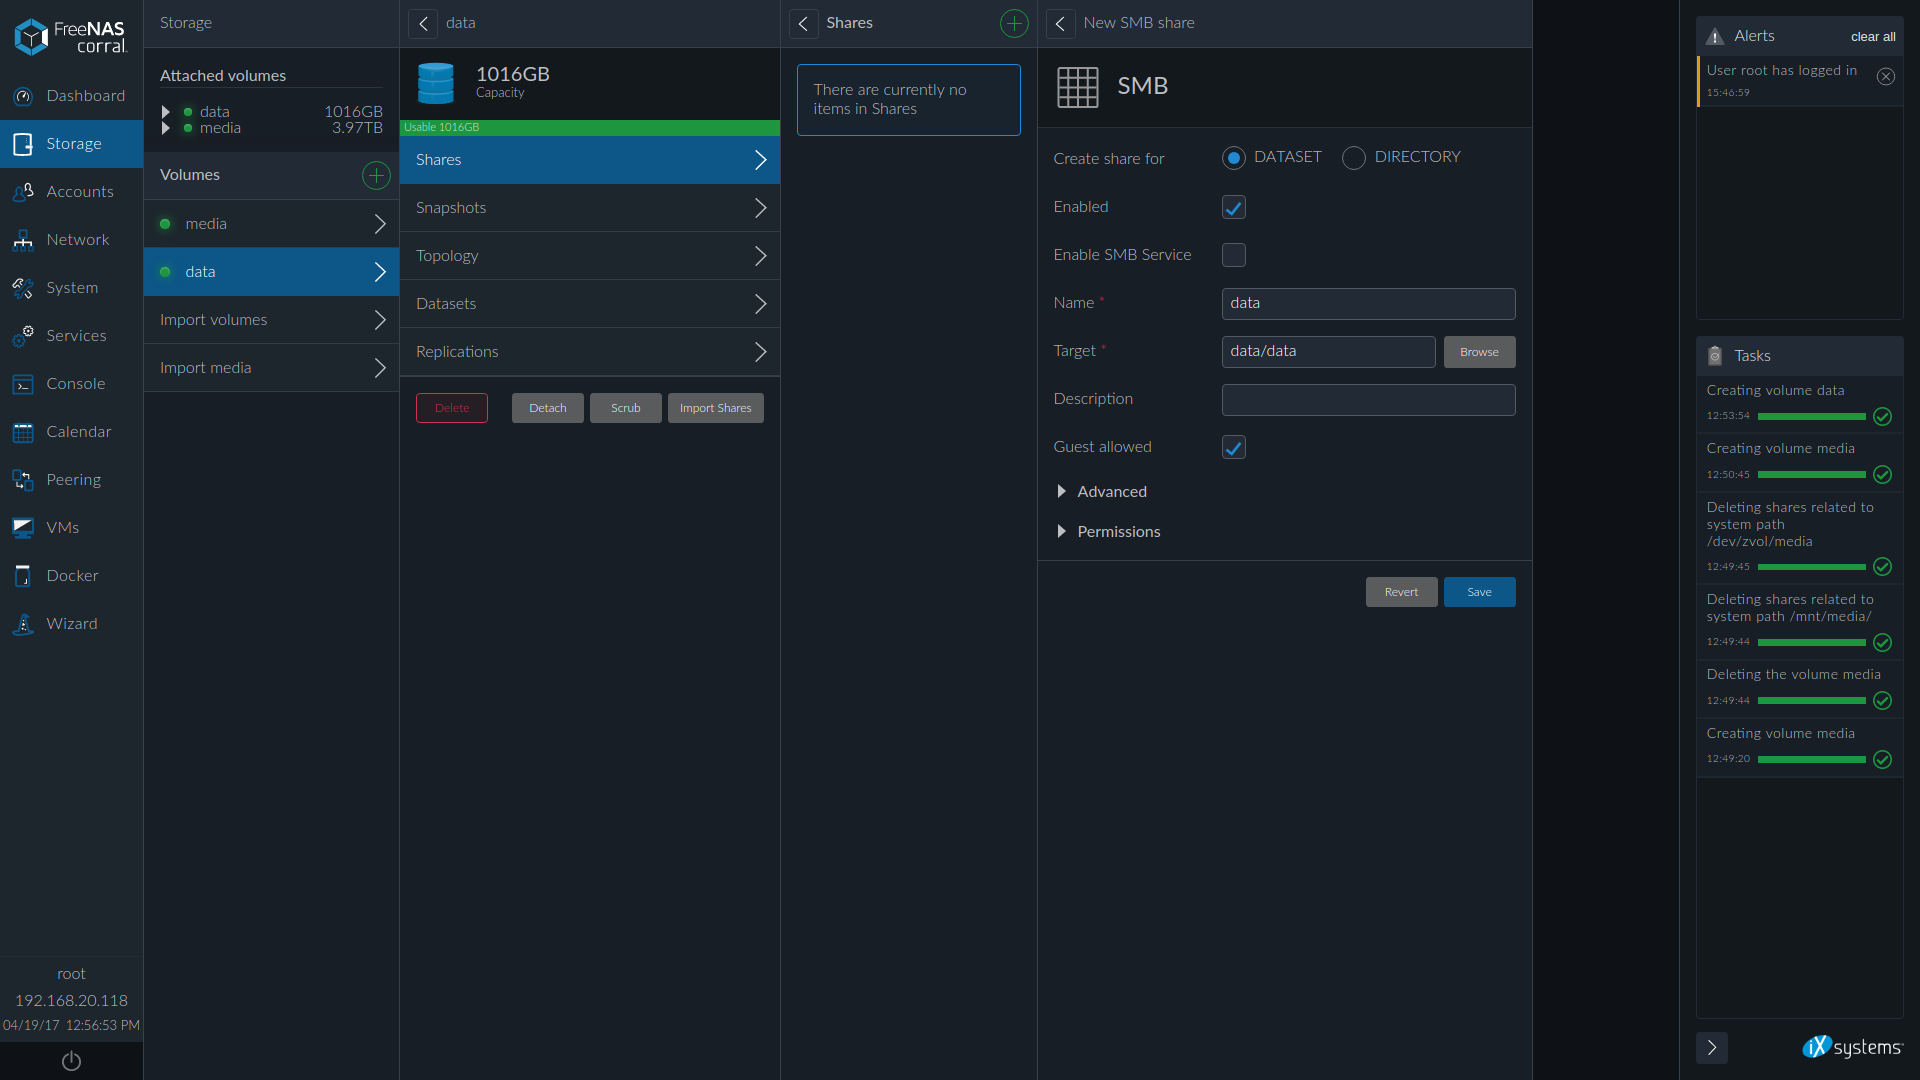The width and height of the screenshot is (1920, 1080).
Task: Click the power icon at the bottom left
Action: click(x=71, y=1061)
